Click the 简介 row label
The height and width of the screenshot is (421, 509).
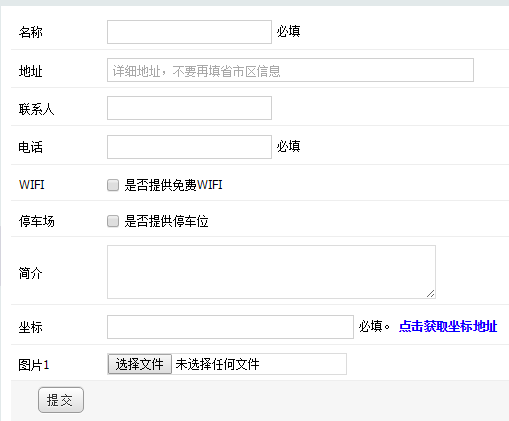31,273
